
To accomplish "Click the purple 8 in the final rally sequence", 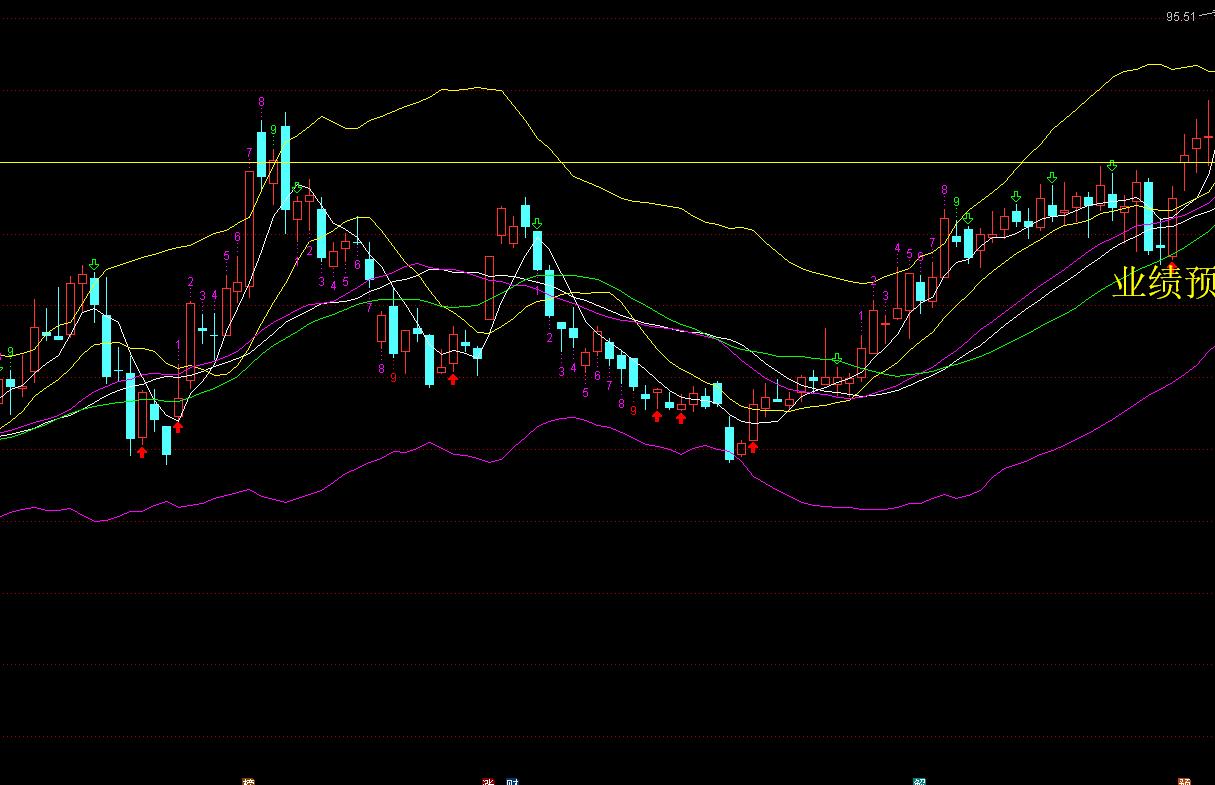I will click(944, 189).
